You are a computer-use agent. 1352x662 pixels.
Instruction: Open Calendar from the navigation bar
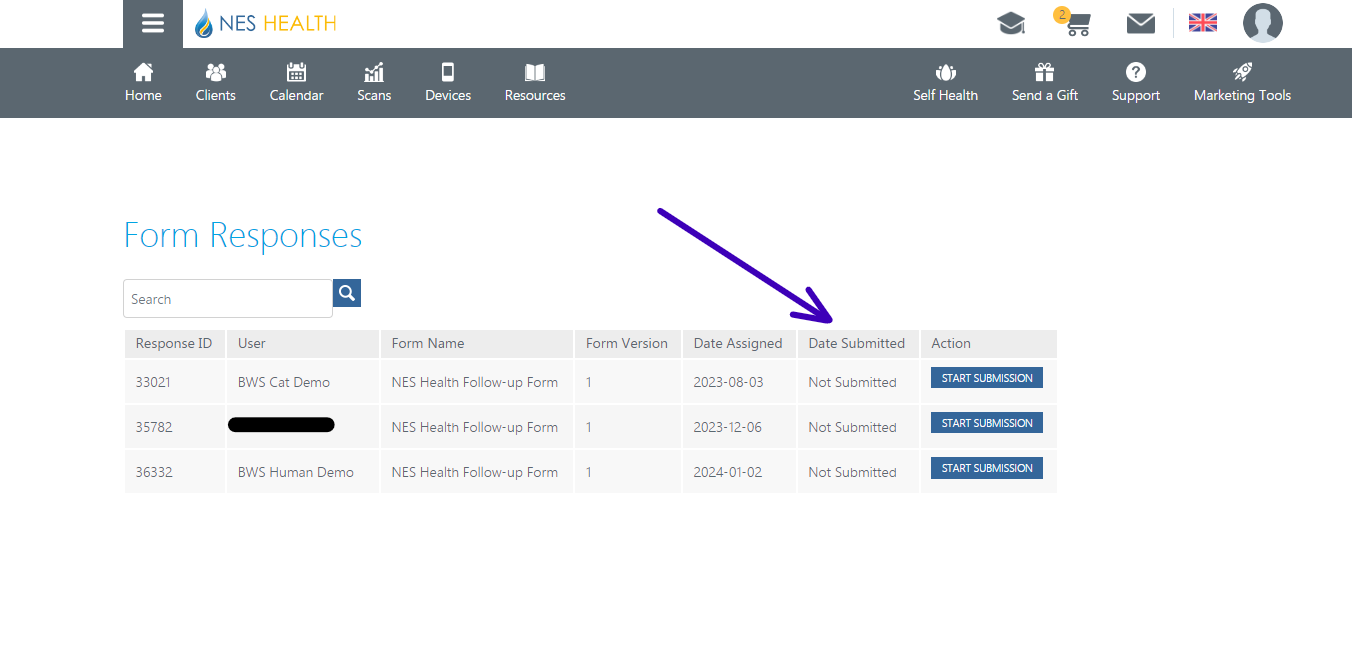(296, 82)
